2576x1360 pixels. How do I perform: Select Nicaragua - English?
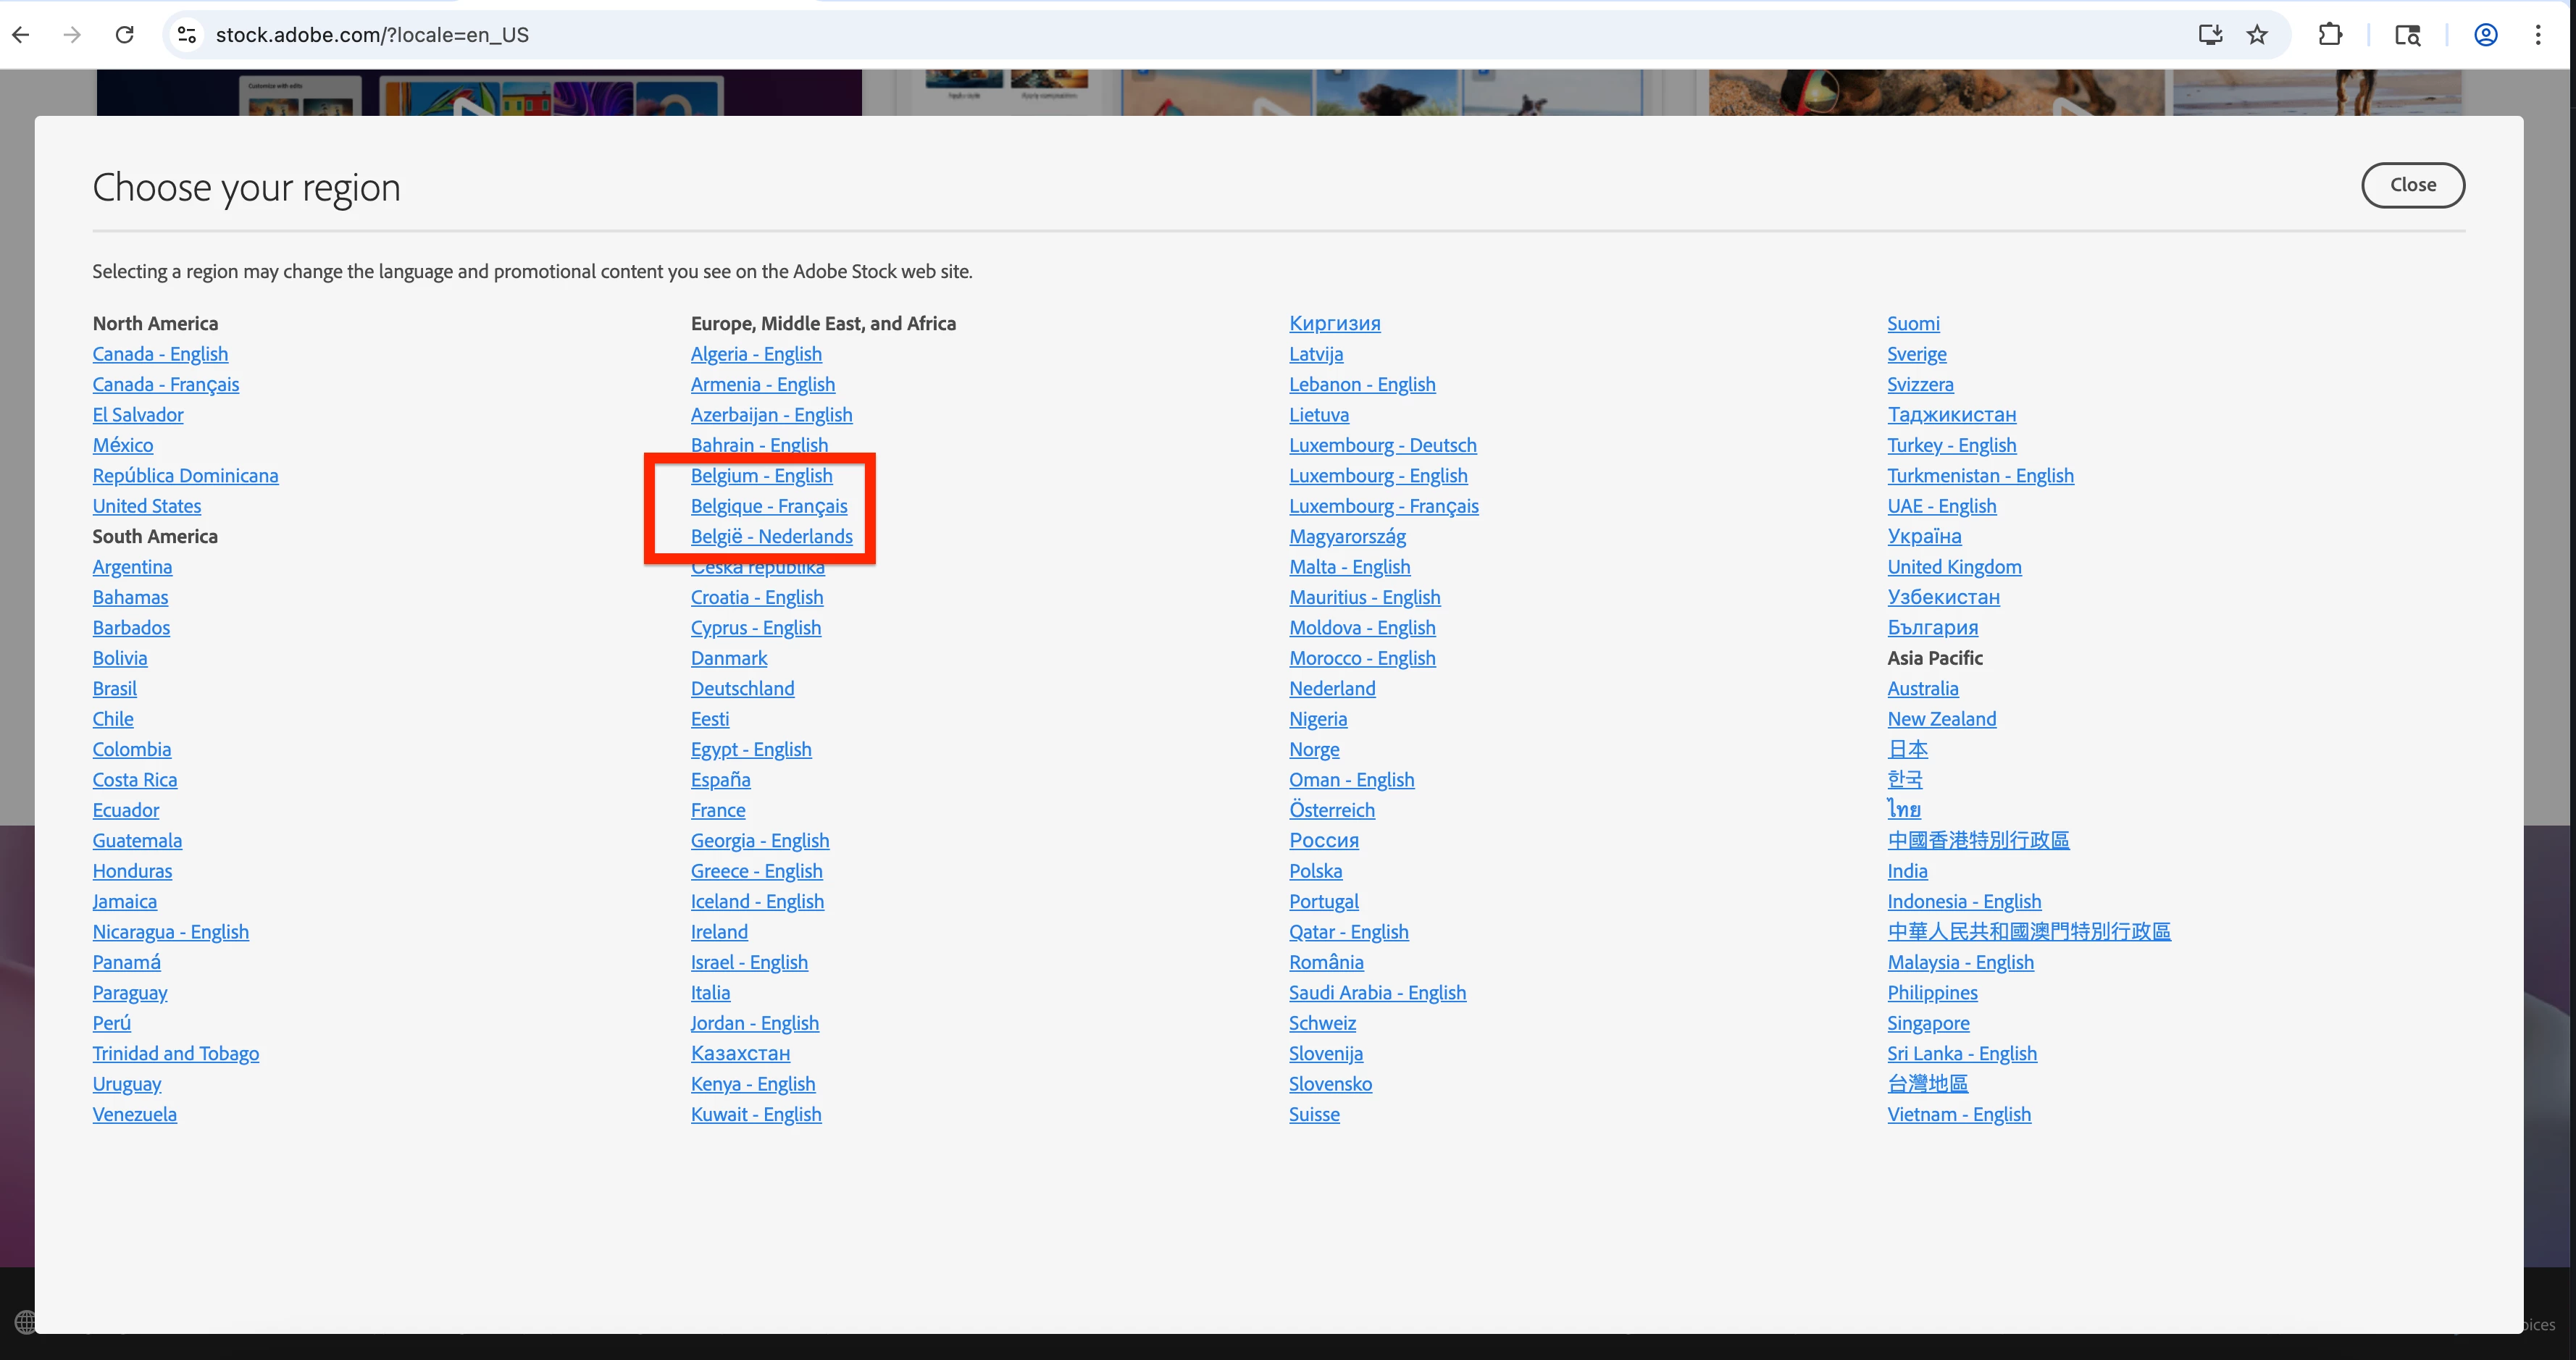click(171, 932)
